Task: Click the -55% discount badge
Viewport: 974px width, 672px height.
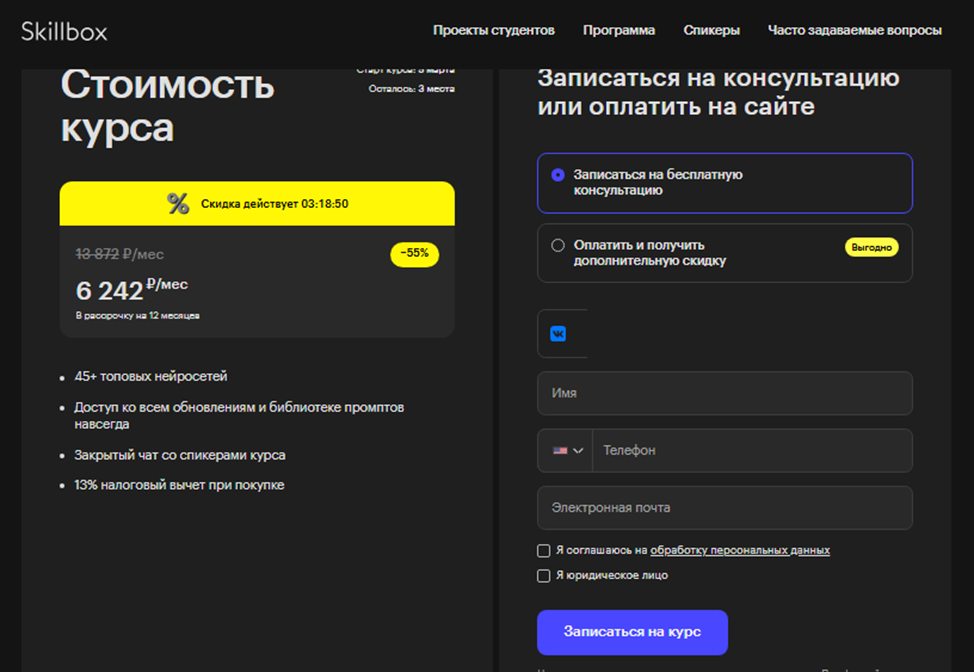Action: click(x=414, y=253)
